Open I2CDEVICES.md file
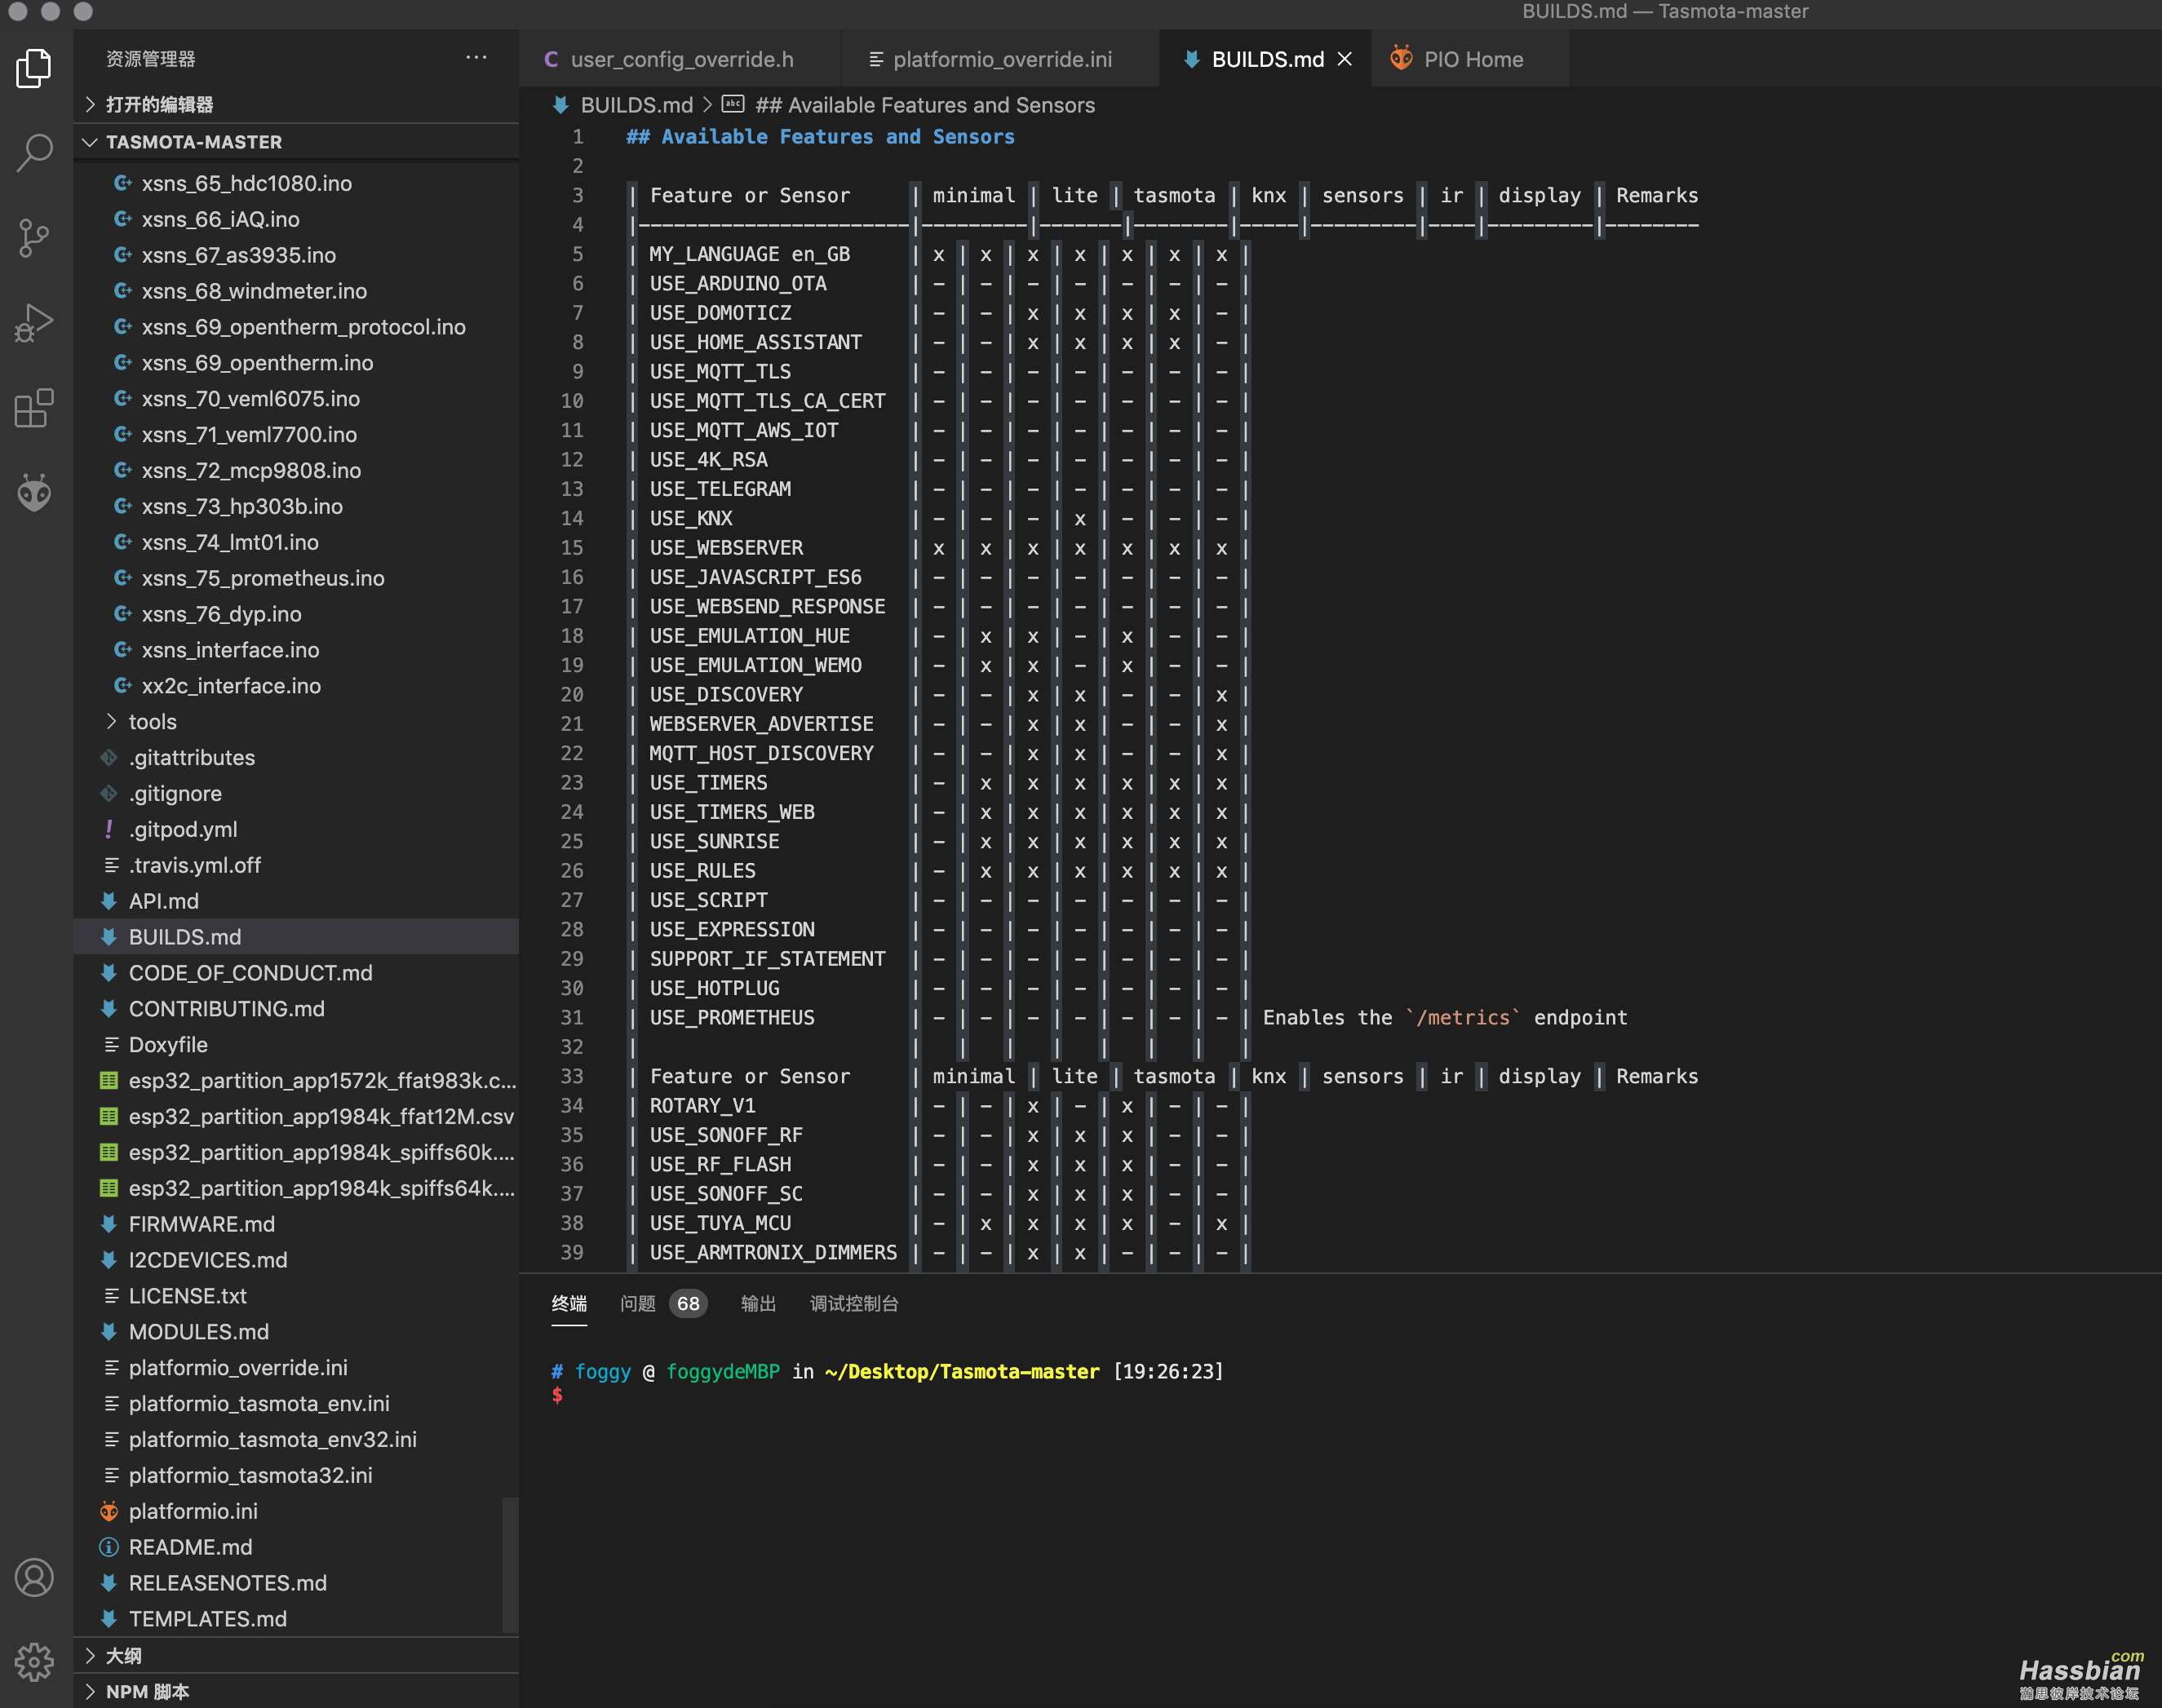 click(x=296, y=1260)
